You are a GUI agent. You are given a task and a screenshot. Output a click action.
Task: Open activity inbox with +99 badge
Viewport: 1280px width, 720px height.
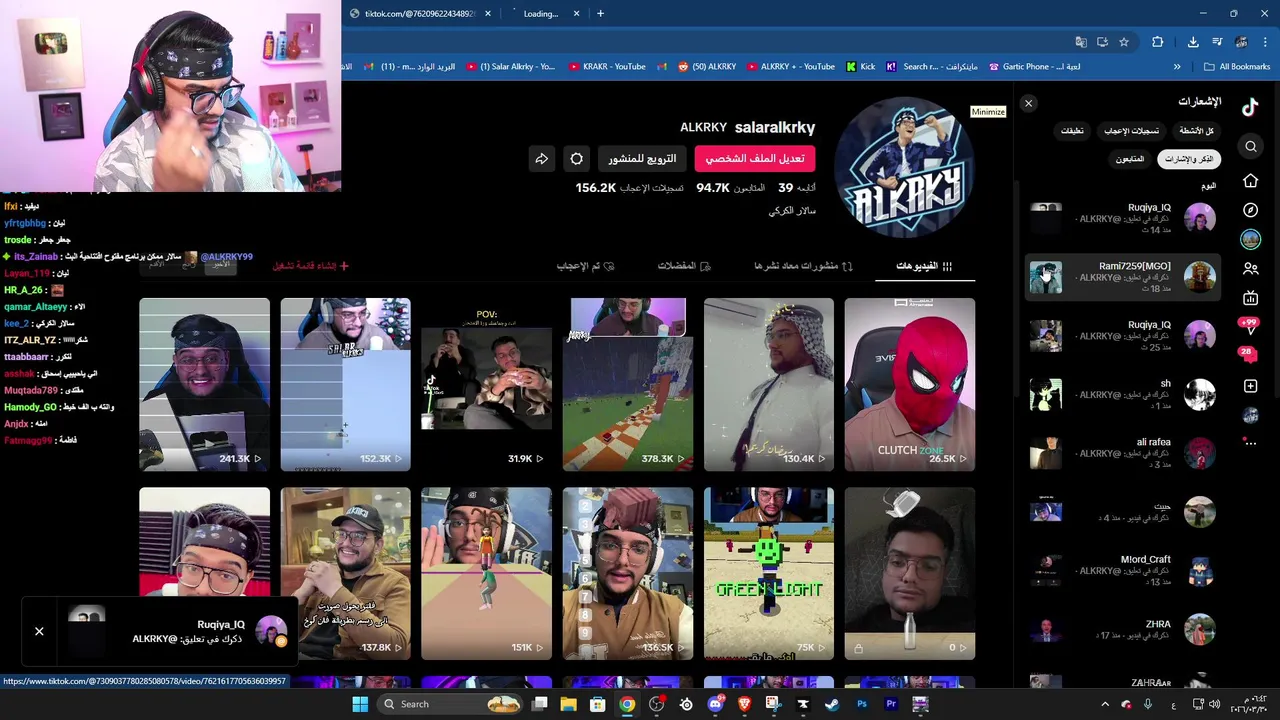tap(1249, 327)
